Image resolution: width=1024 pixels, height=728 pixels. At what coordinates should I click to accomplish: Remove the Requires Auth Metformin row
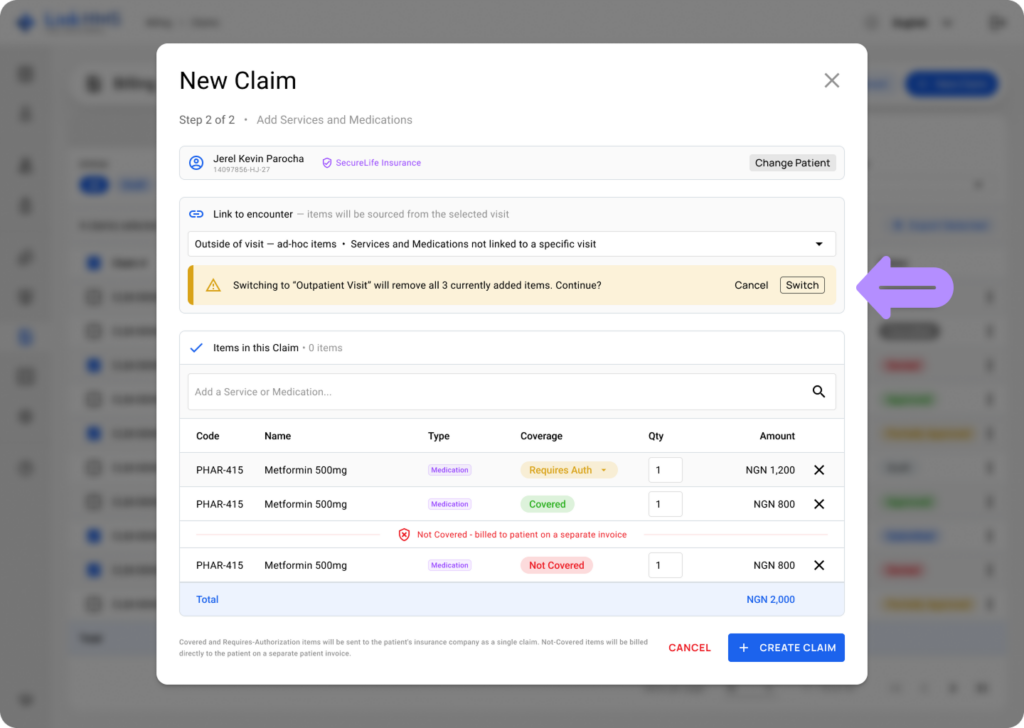[x=819, y=469]
